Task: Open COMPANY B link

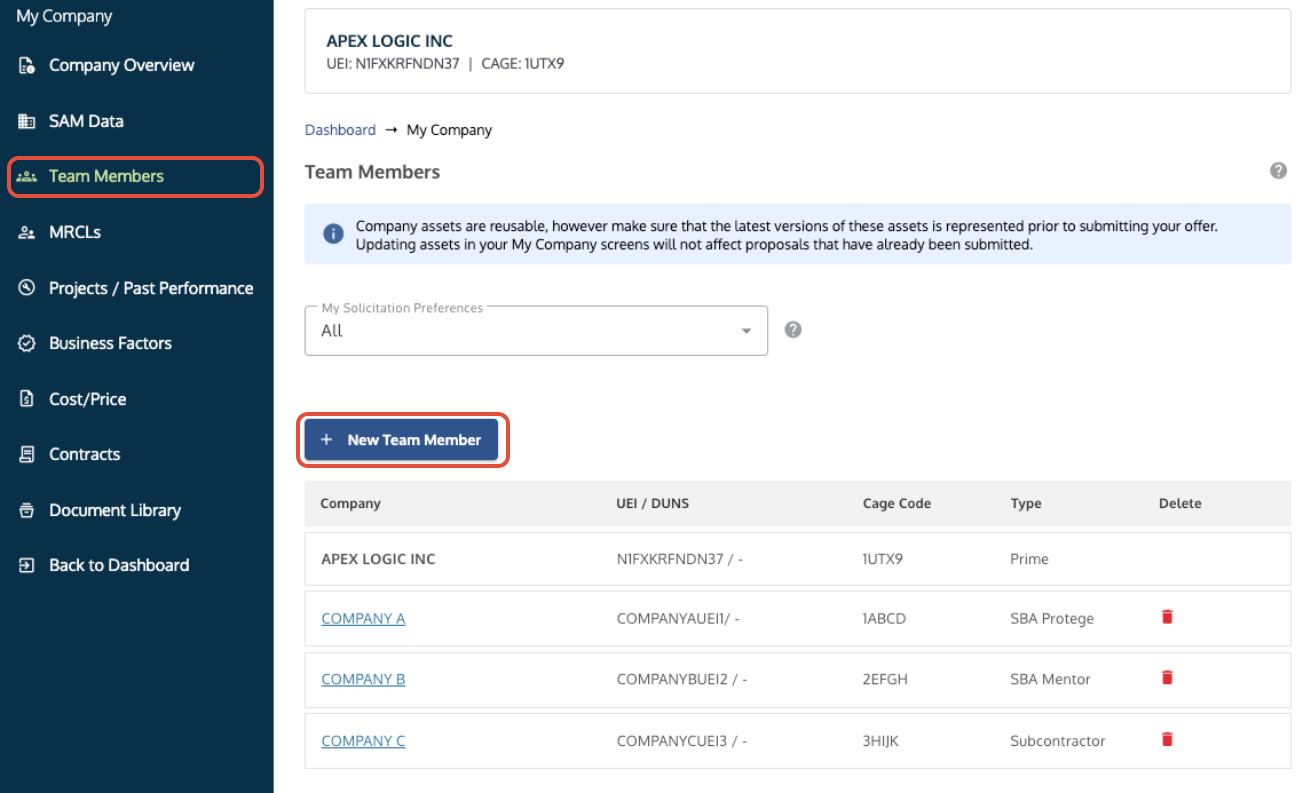Action: [363, 680]
